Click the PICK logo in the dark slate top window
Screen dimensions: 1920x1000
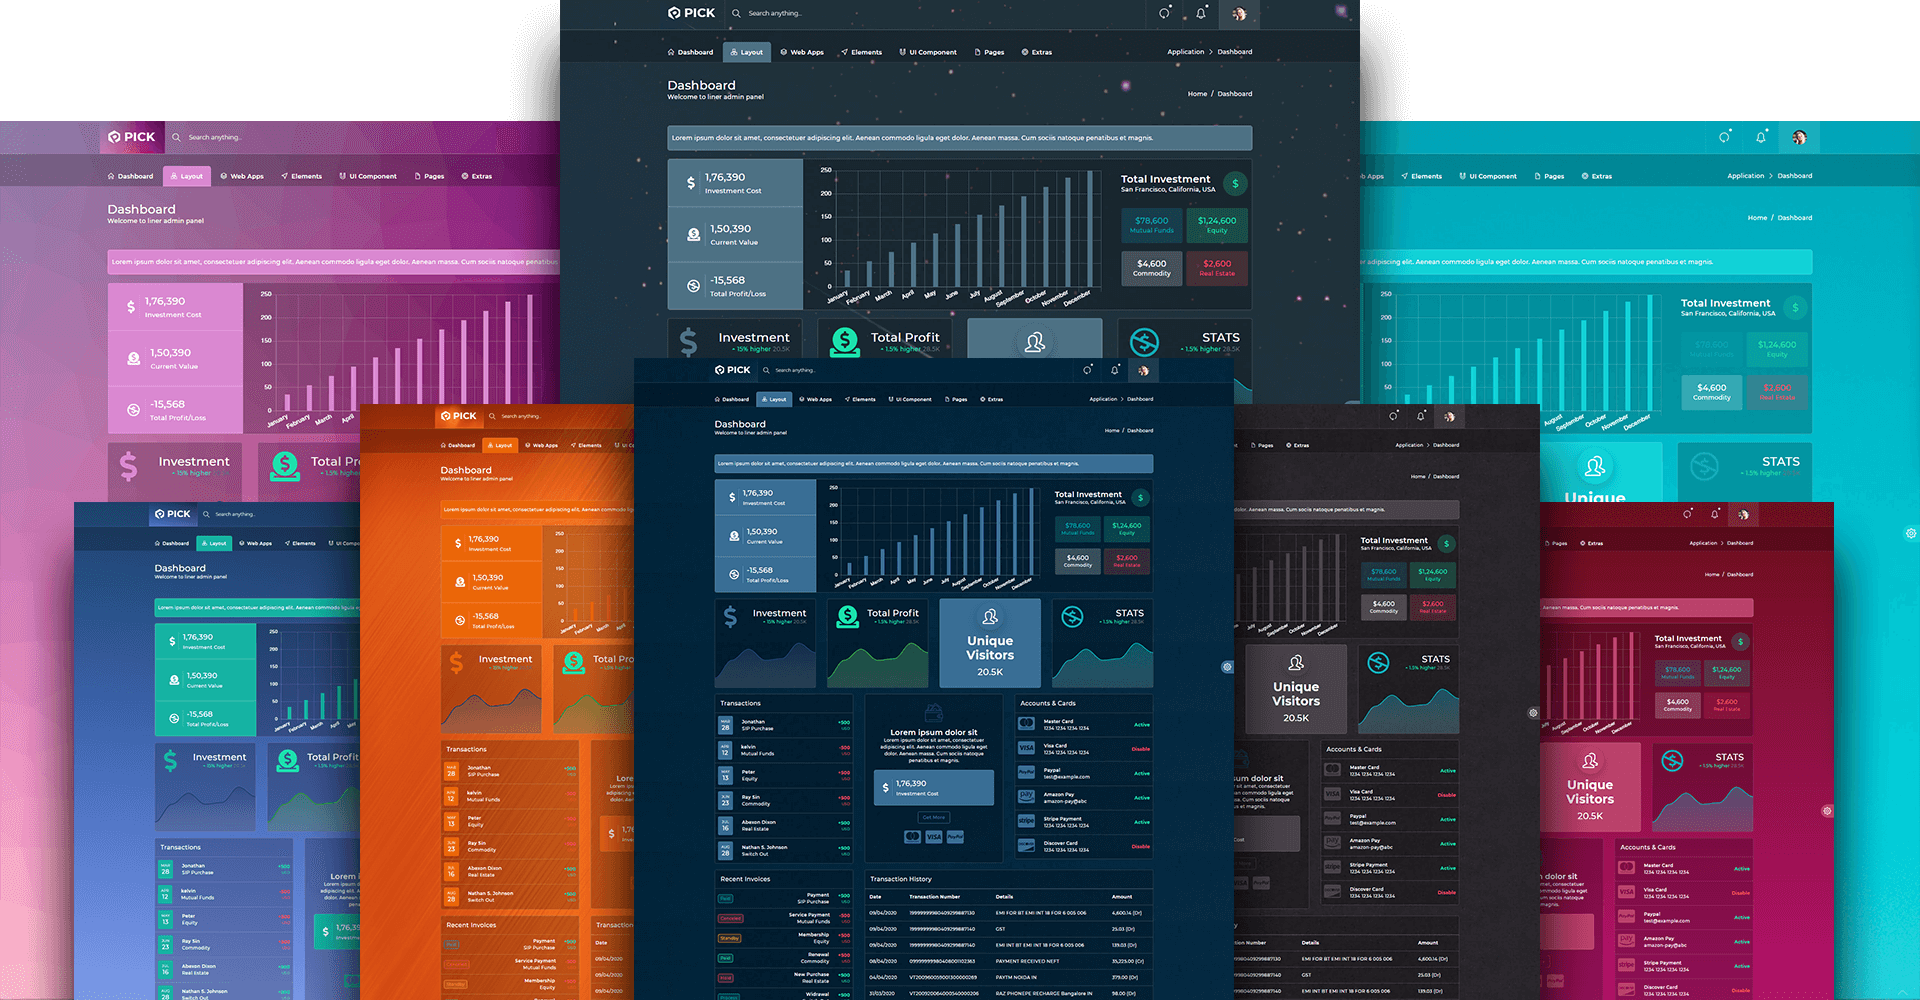point(691,13)
